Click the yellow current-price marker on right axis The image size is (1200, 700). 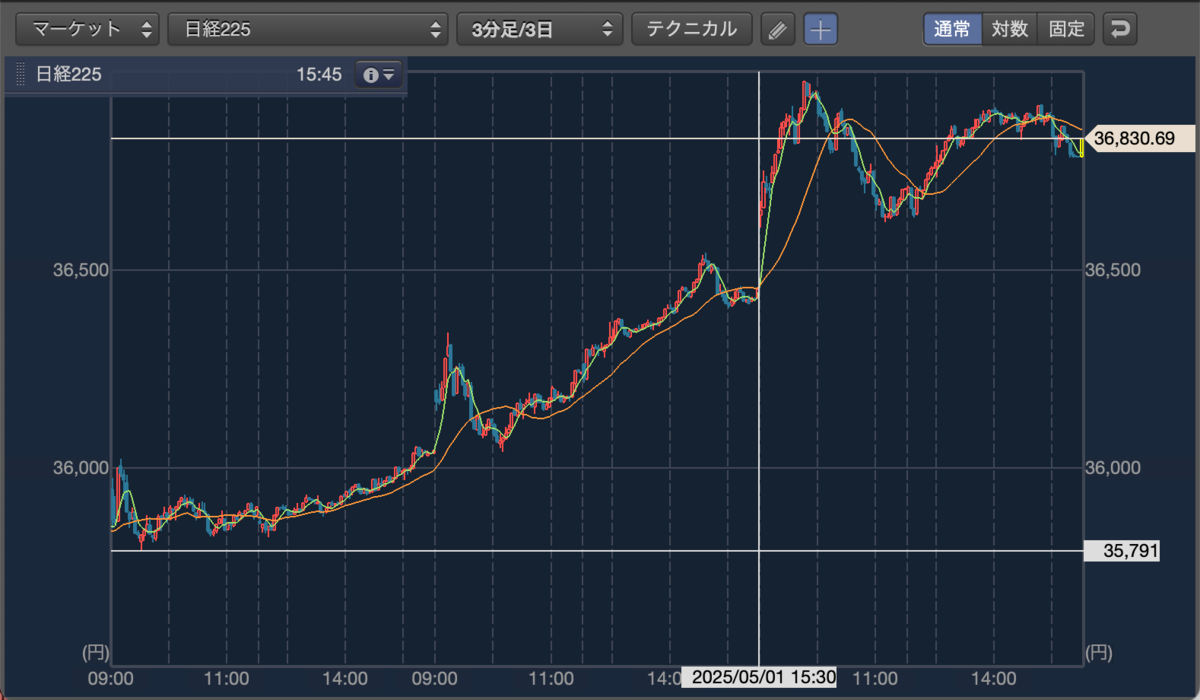click(x=1081, y=149)
